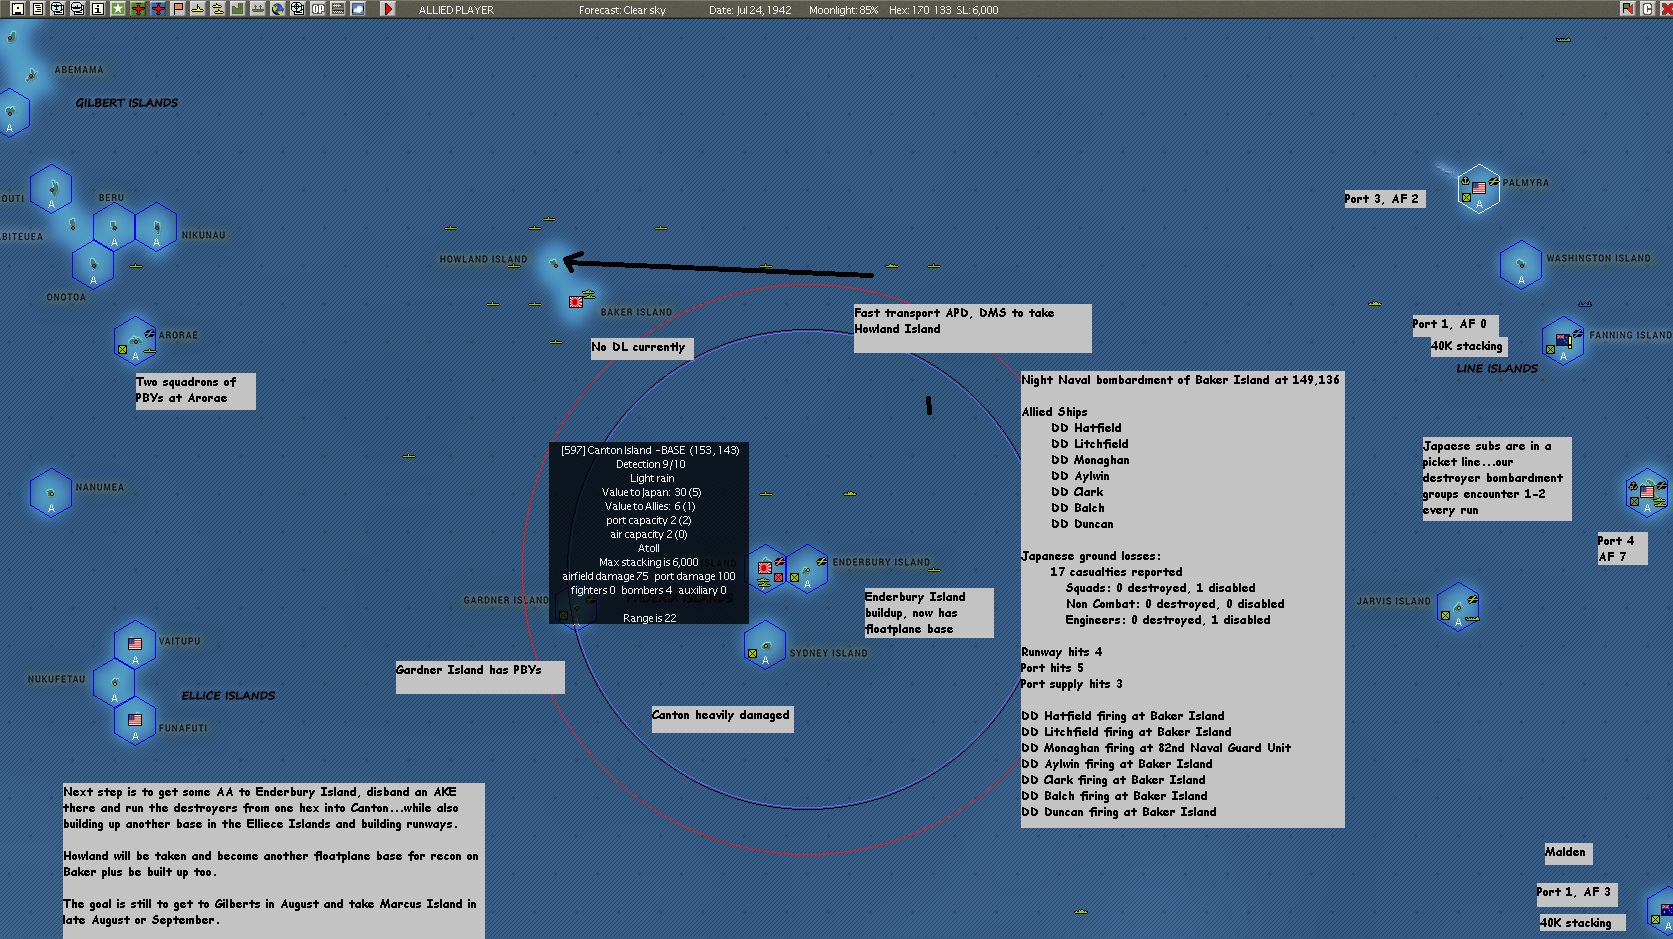Image resolution: width=1673 pixels, height=939 pixels.
Task: Select the Fanning Island base hex
Action: click(1563, 341)
